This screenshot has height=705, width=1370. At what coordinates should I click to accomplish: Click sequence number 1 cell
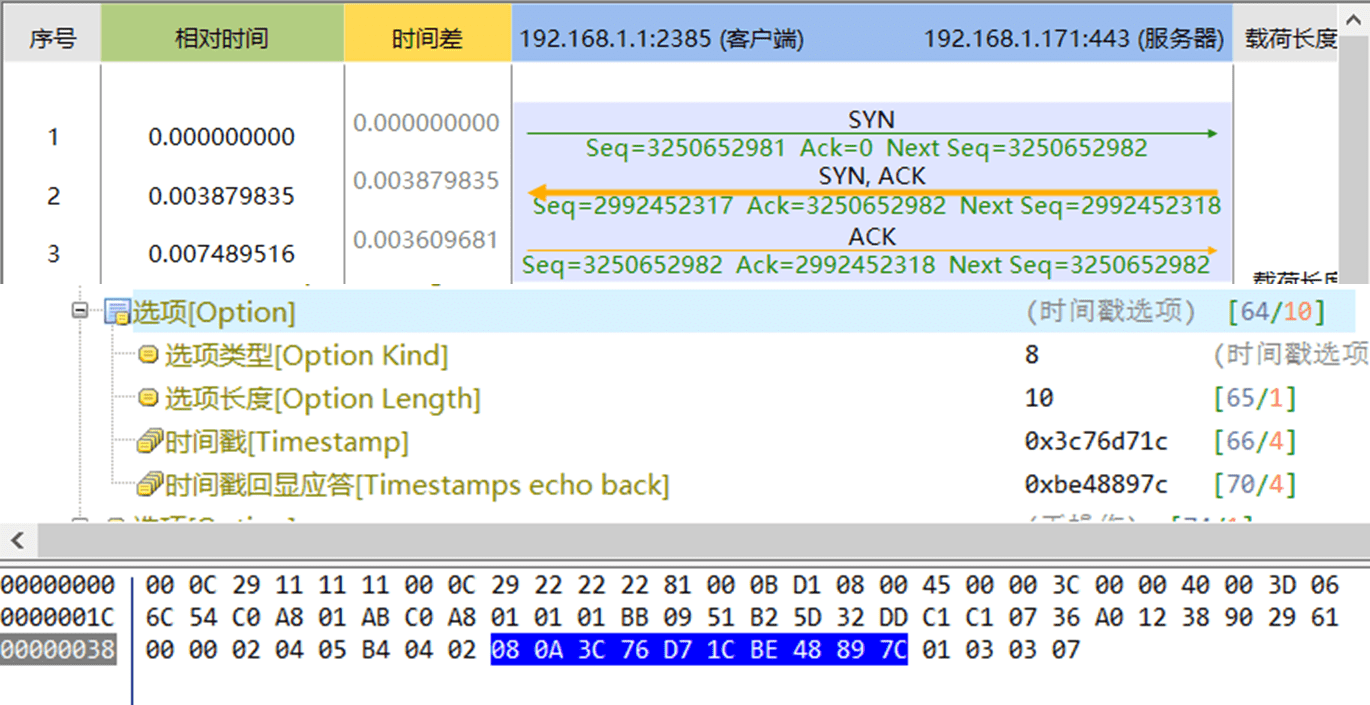[x=53, y=137]
